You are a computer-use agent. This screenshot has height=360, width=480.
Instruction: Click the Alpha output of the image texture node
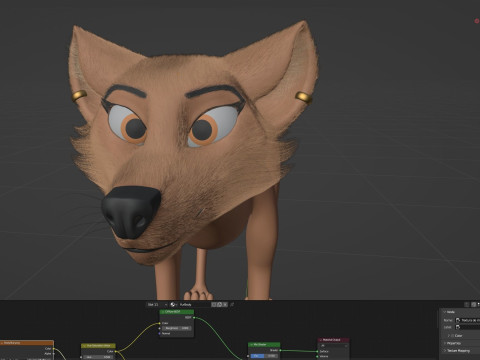(x=54, y=354)
